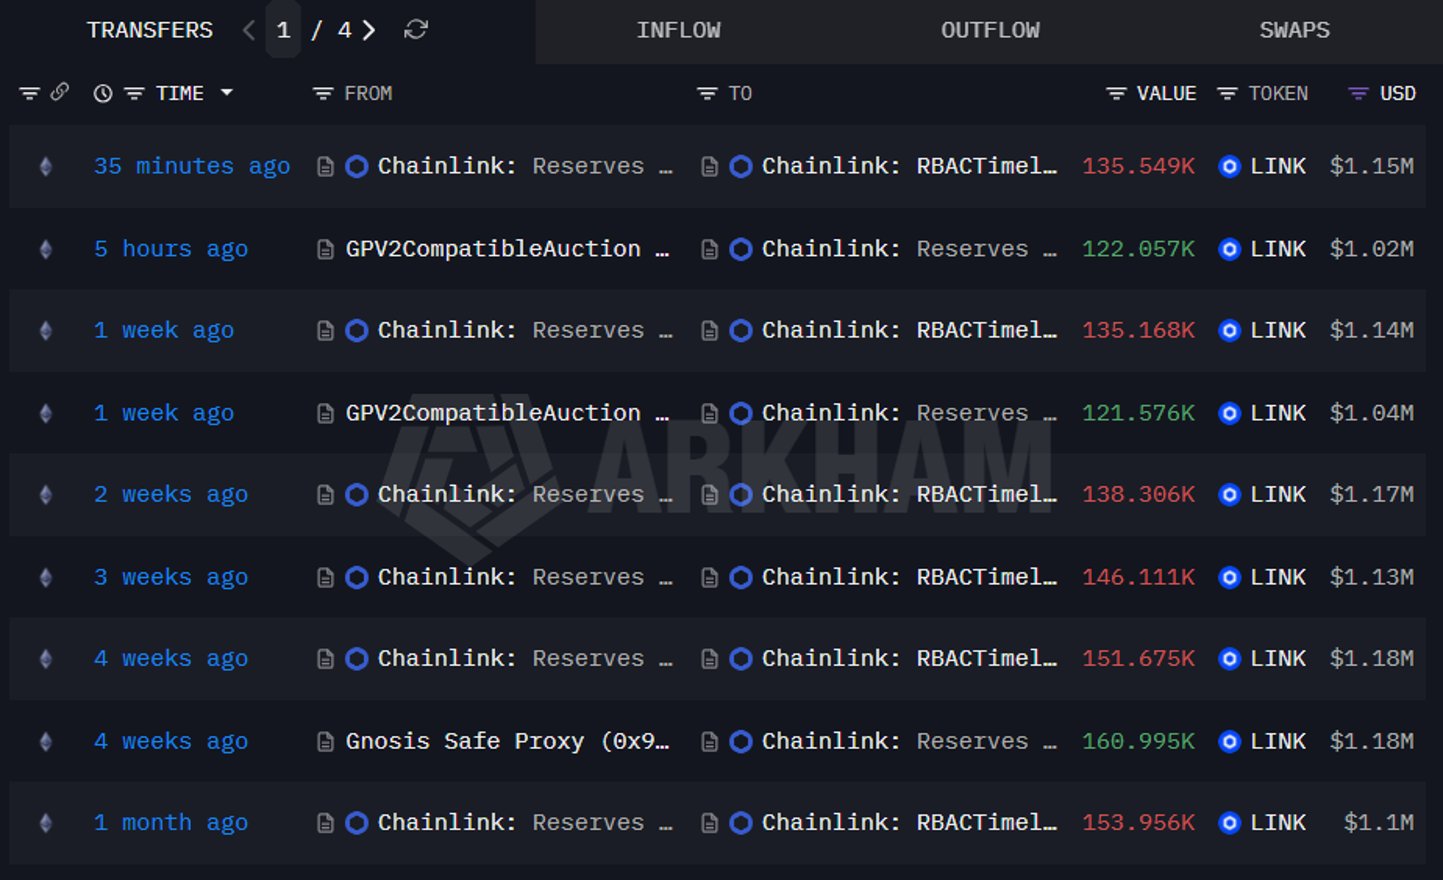Click the page number field showing 1
This screenshot has height=880, width=1443.
284,30
